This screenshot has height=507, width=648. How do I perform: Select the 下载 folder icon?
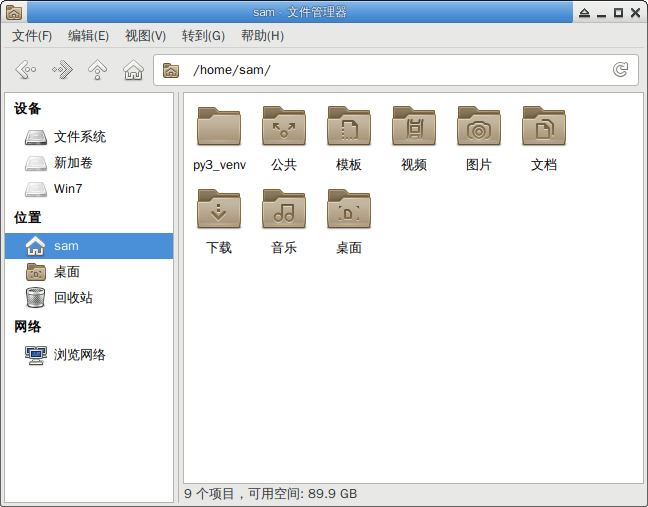tap(219, 210)
